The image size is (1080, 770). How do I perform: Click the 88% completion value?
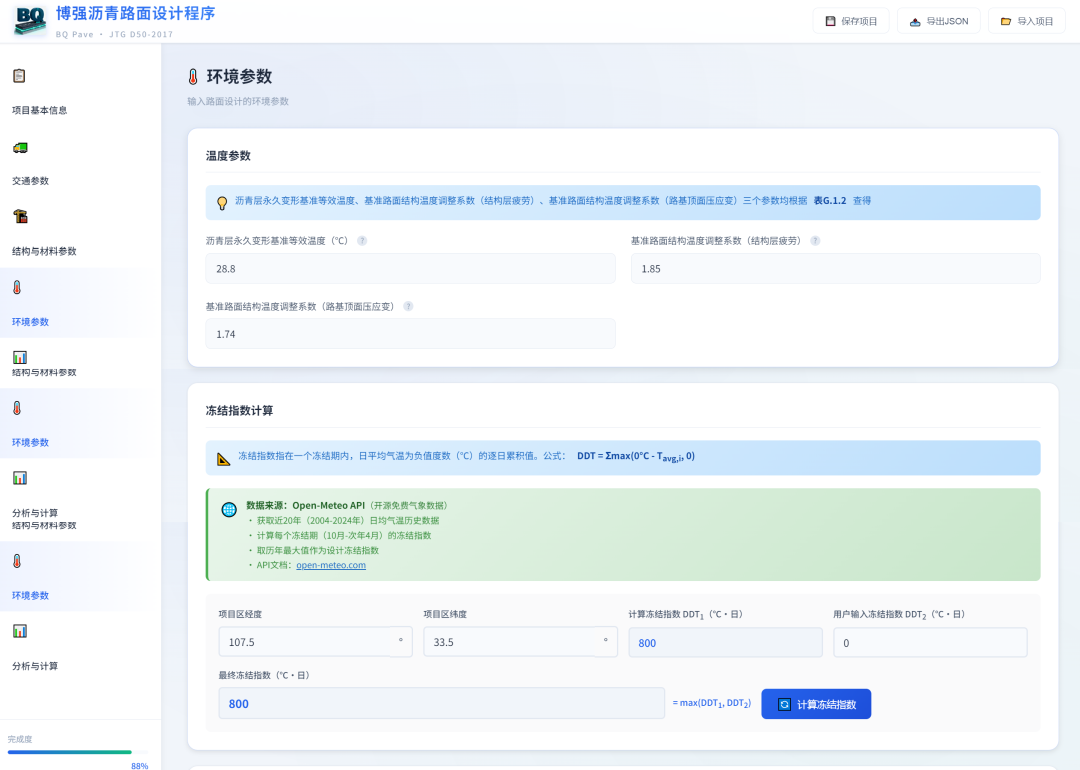pos(139,765)
